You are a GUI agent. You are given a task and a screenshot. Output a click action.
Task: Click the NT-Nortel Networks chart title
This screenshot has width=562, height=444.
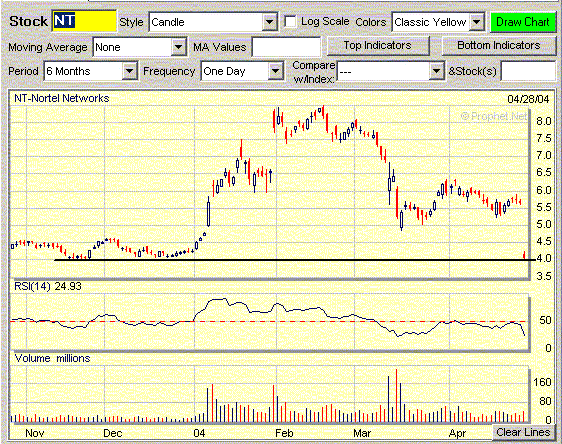61,98
